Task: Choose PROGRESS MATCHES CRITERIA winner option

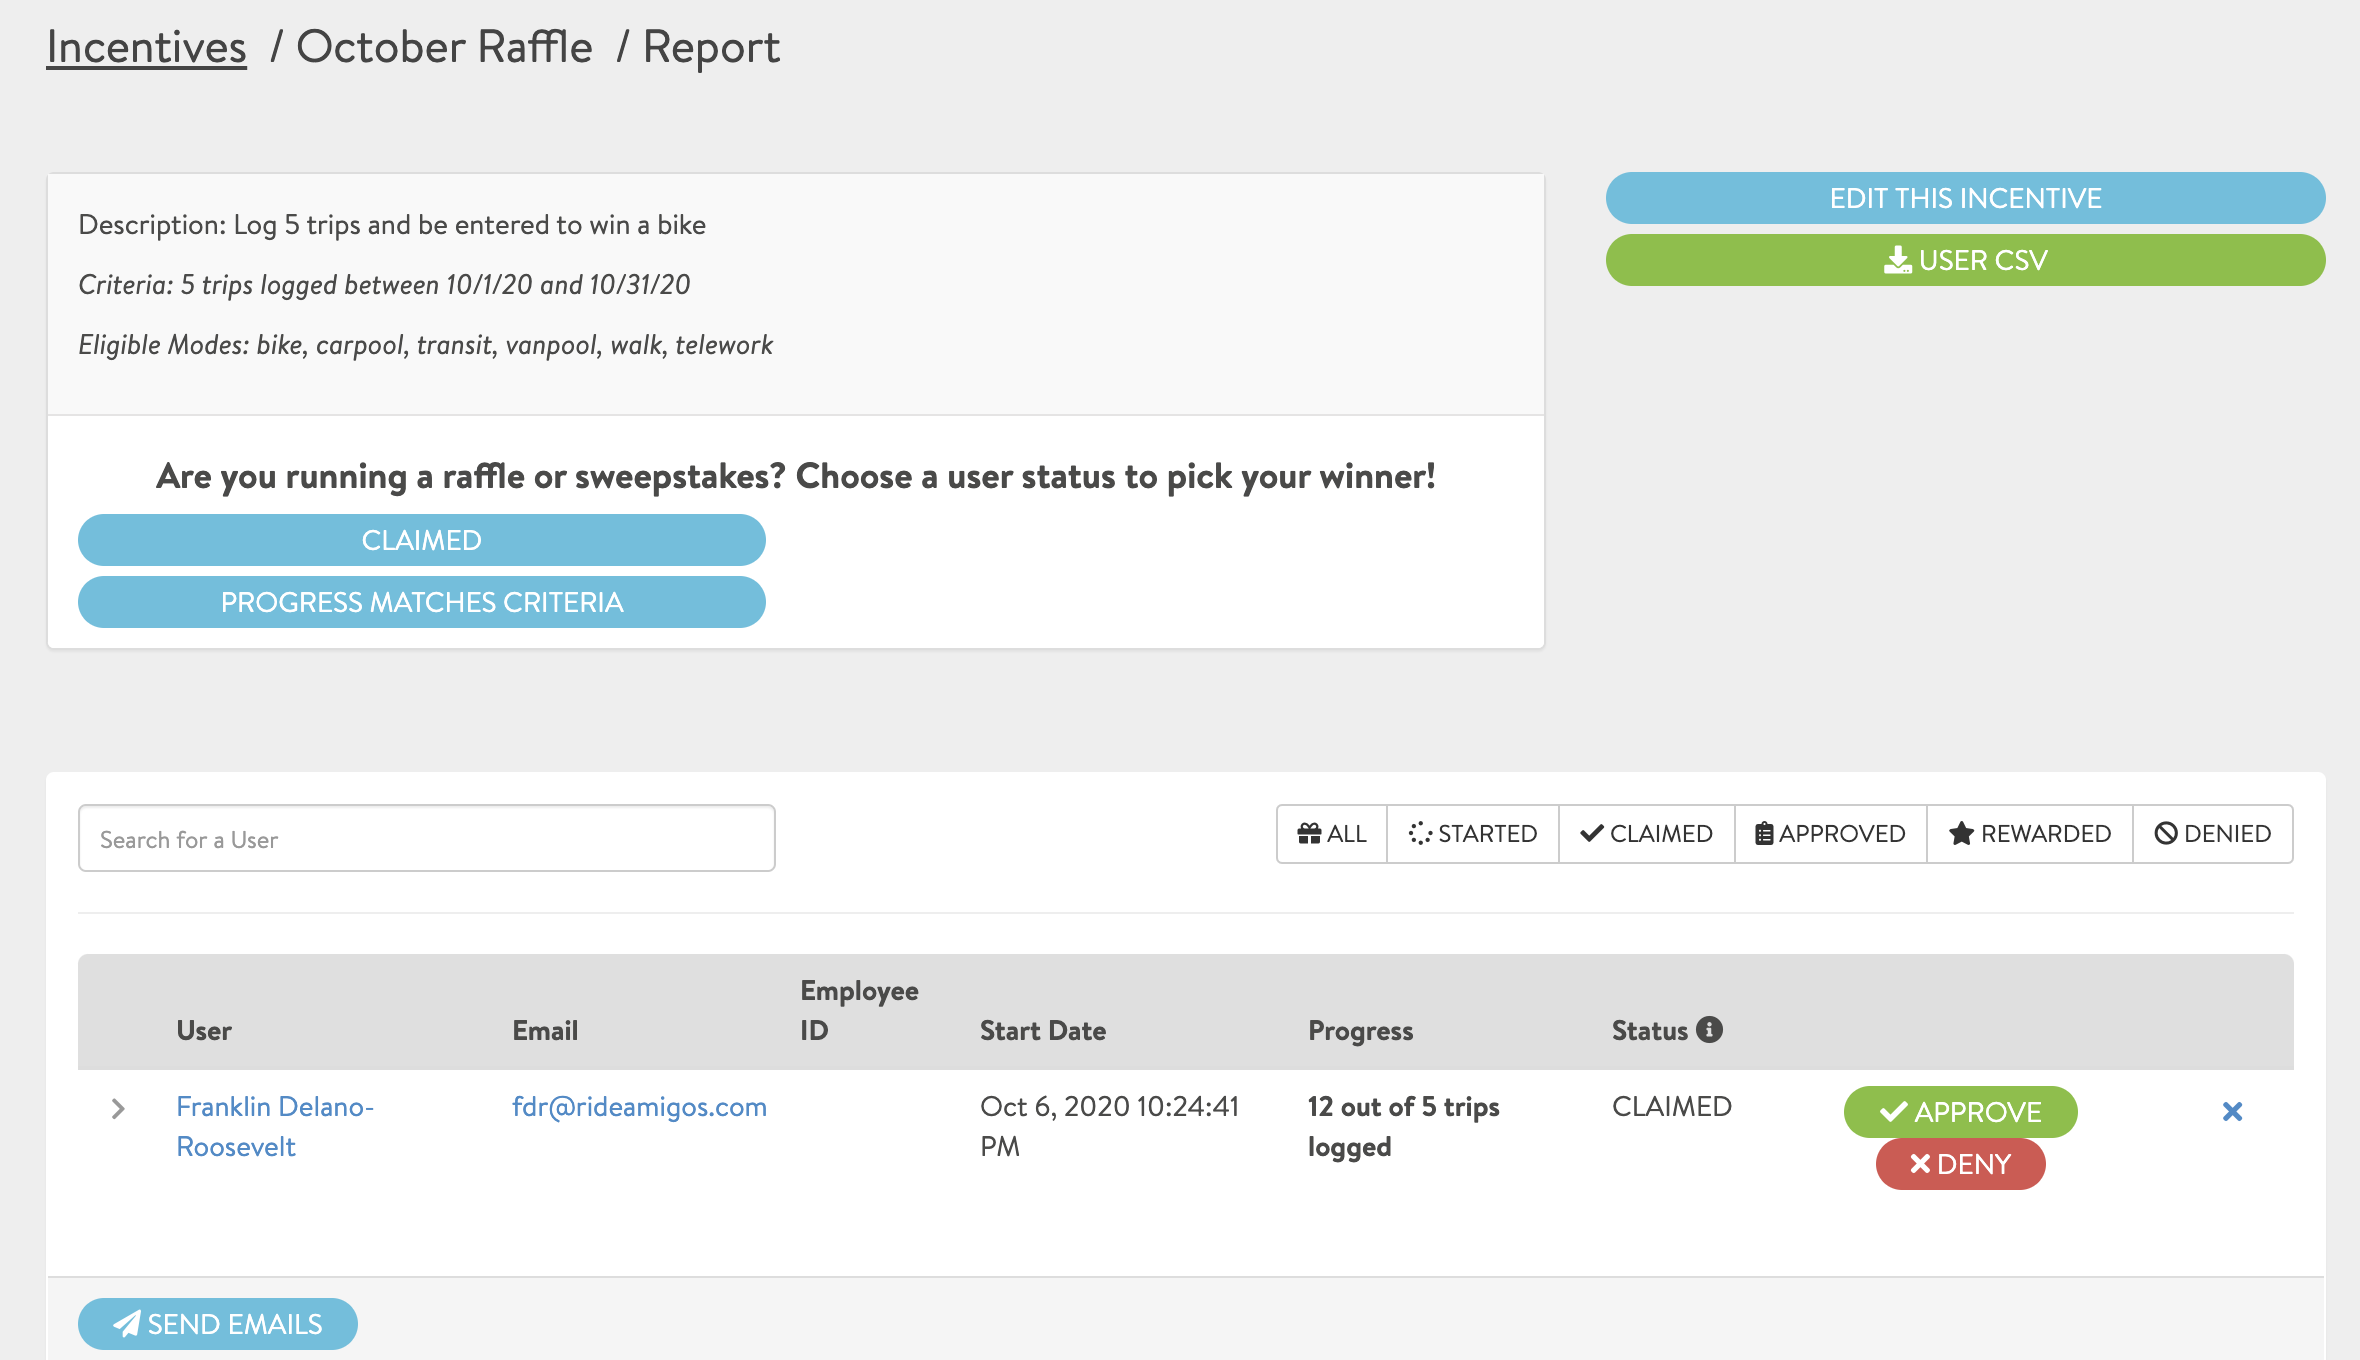Action: tap(421, 602)
